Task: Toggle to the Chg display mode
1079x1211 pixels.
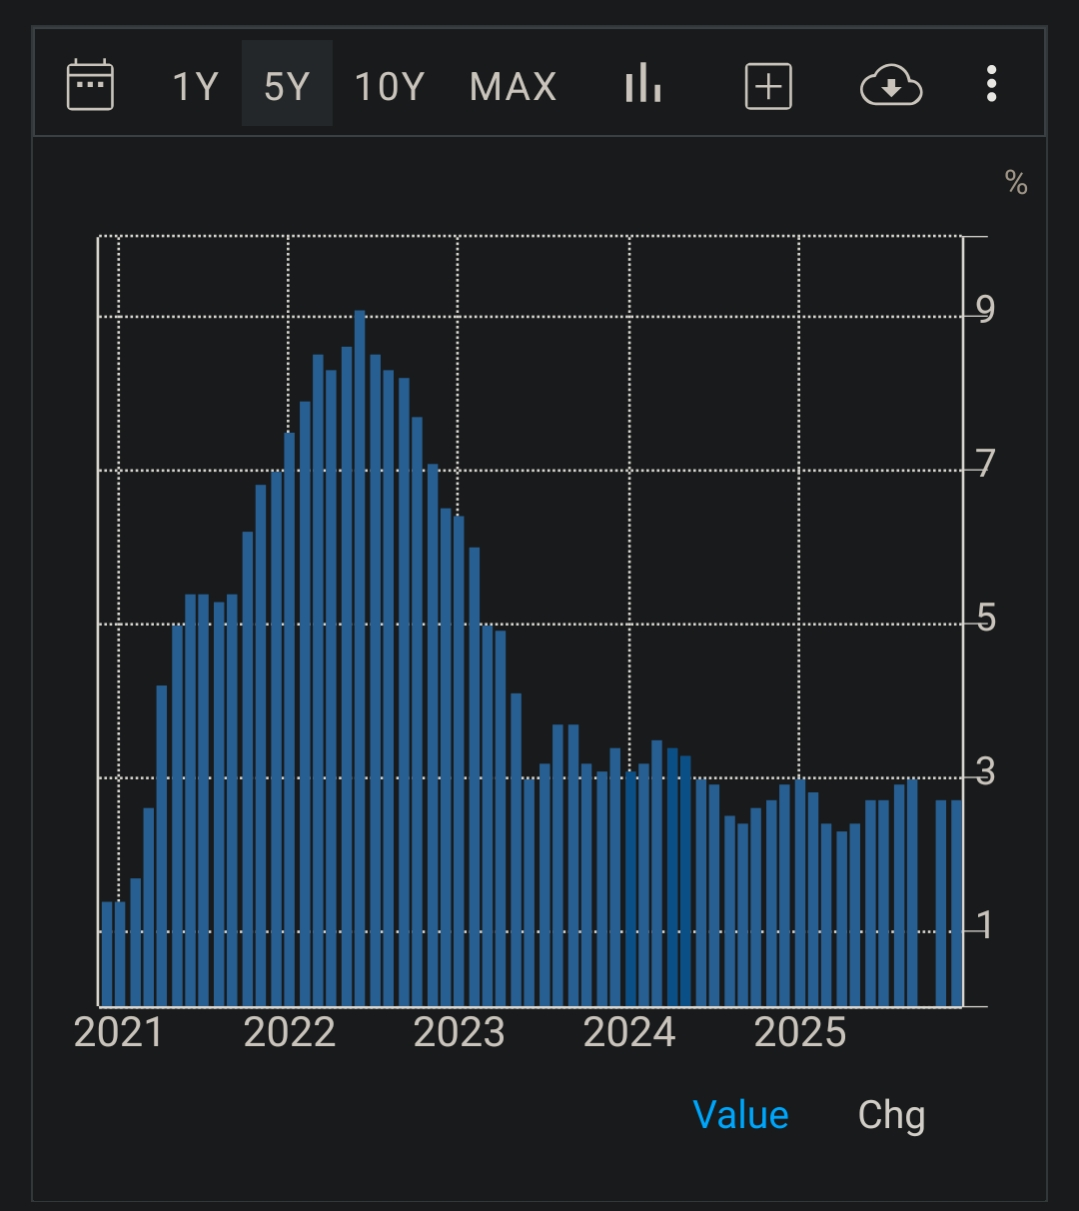Action: click(891, 1115)
